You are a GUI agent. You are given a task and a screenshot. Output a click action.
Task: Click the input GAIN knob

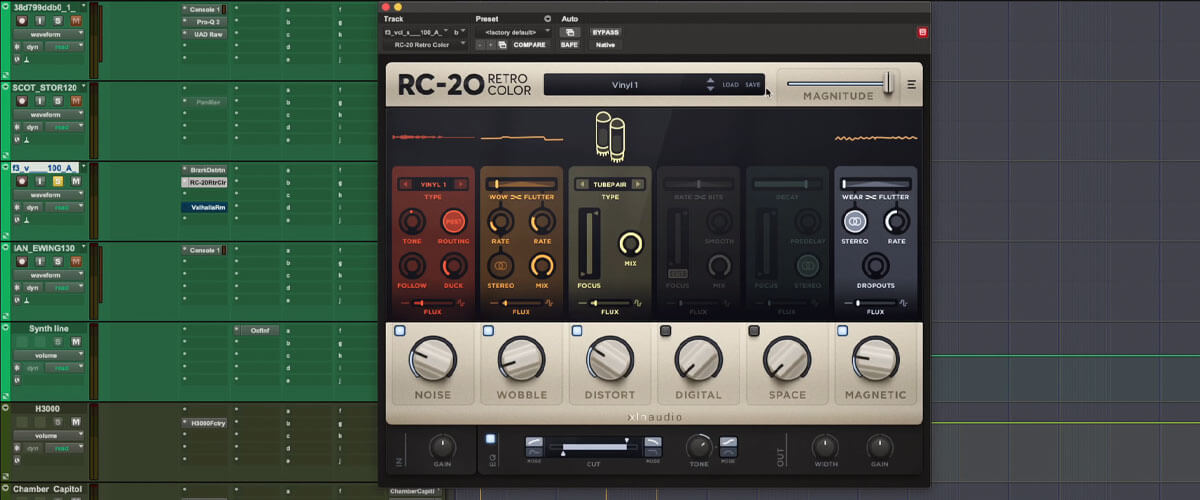point(441,446)
